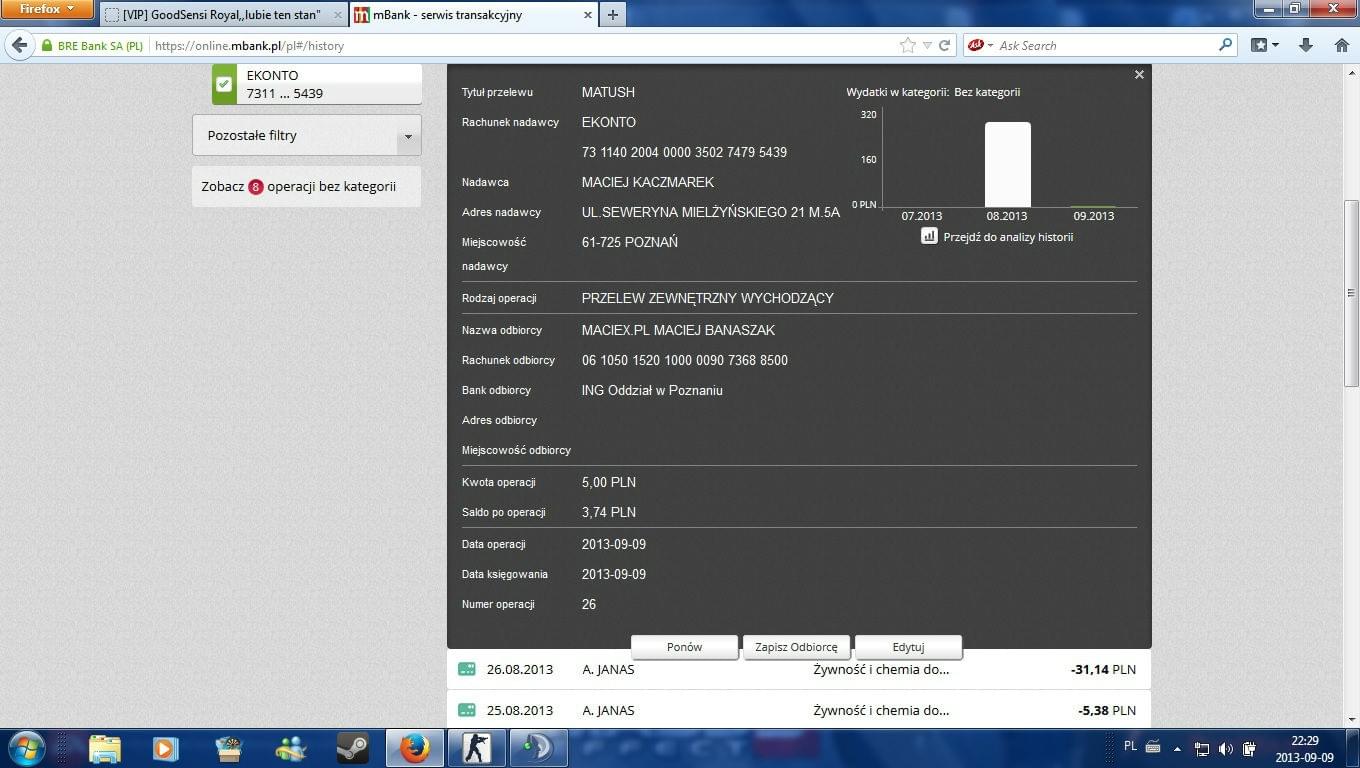
Task: Open Przejdź do analizy historii link
Action: [1008, 237]
